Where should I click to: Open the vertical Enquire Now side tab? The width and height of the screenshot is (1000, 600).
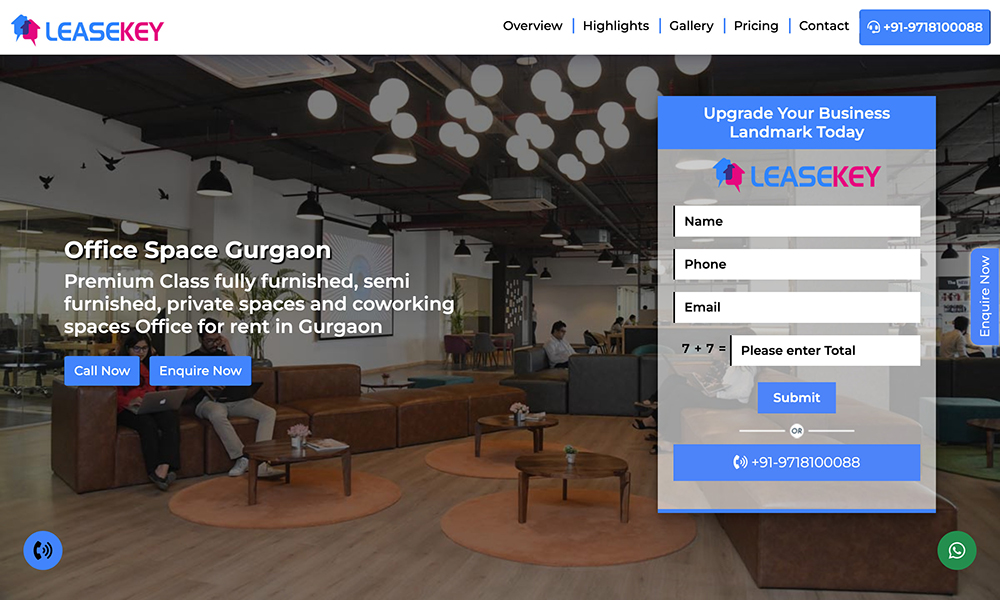tap(985, 296)
